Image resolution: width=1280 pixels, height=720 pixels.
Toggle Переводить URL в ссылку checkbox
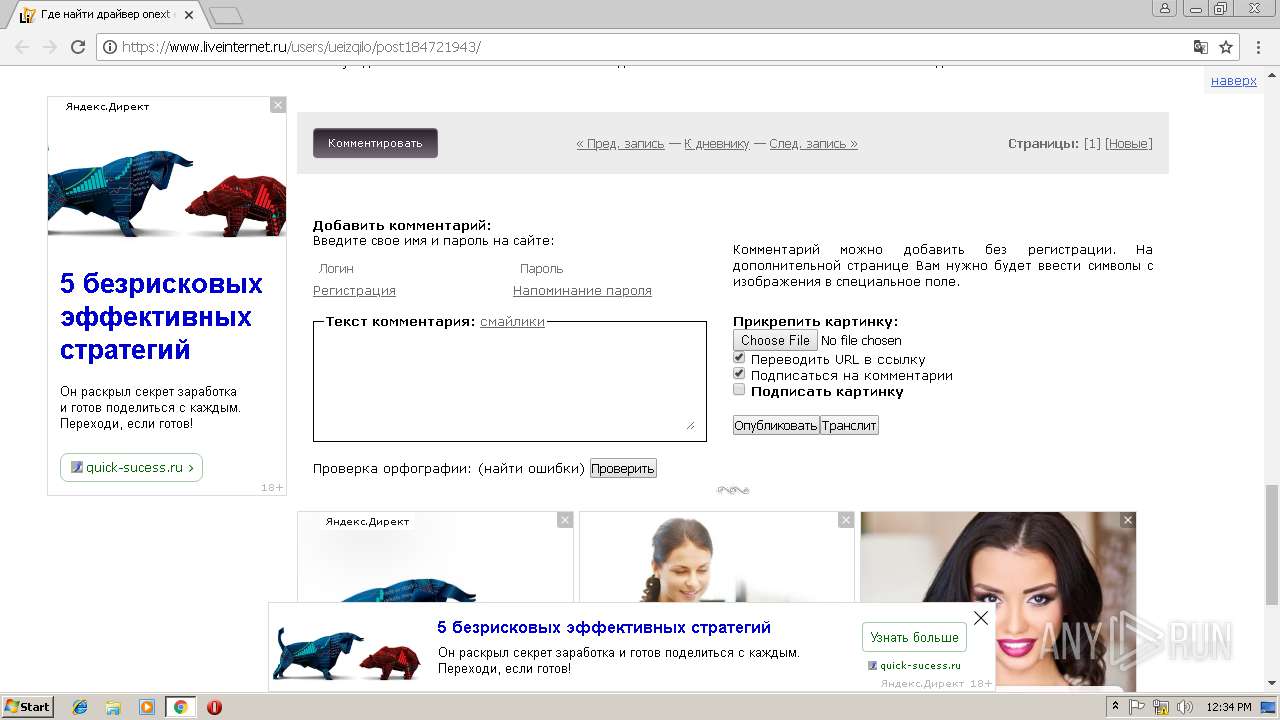[739, 357]
